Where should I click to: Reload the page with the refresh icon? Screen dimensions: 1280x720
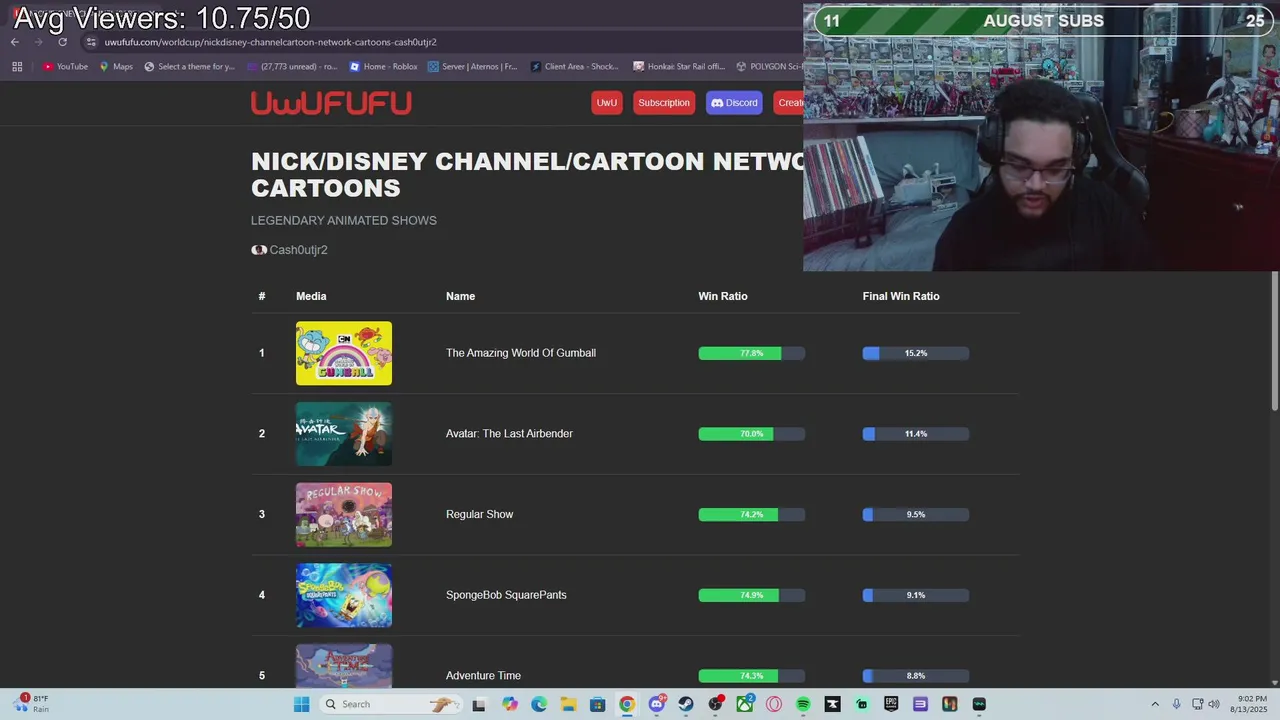[62, 42]
